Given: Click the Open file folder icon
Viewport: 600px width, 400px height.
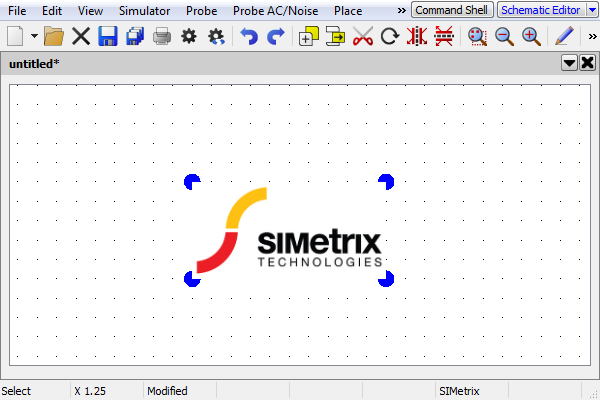Looking at the screenshot, I should (54, 37).
